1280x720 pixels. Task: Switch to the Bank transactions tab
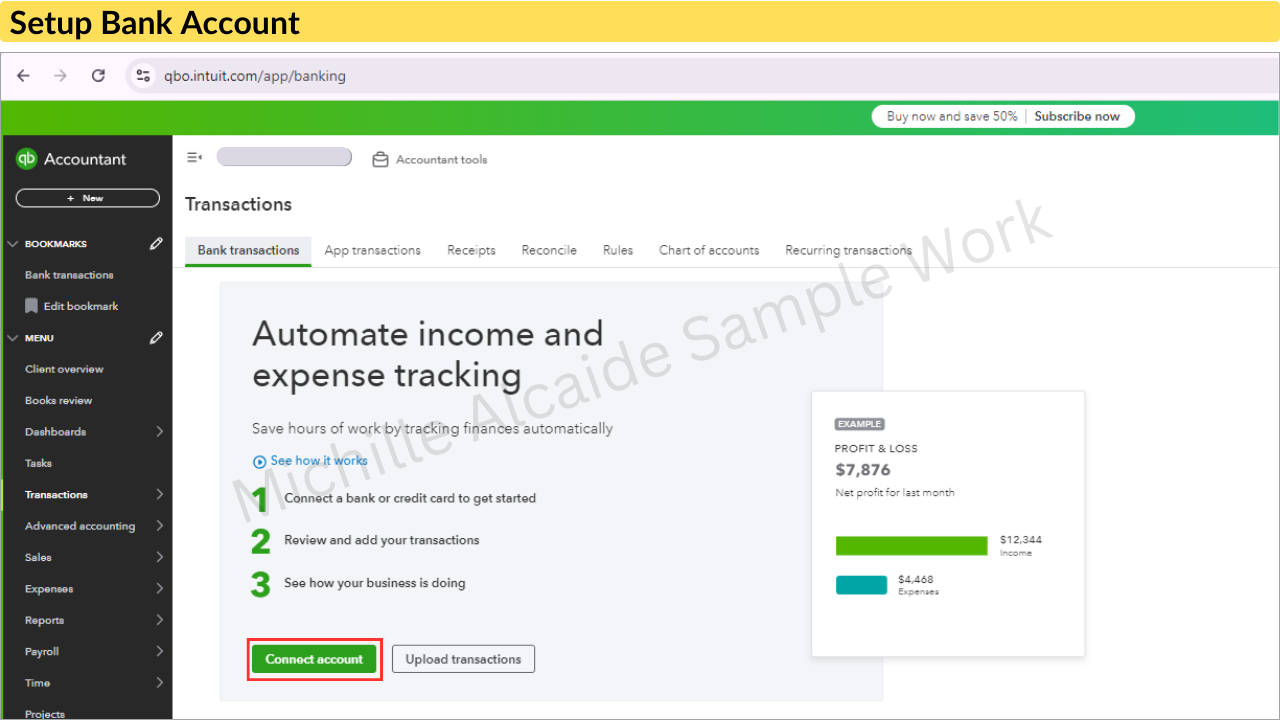coord(248,250)
